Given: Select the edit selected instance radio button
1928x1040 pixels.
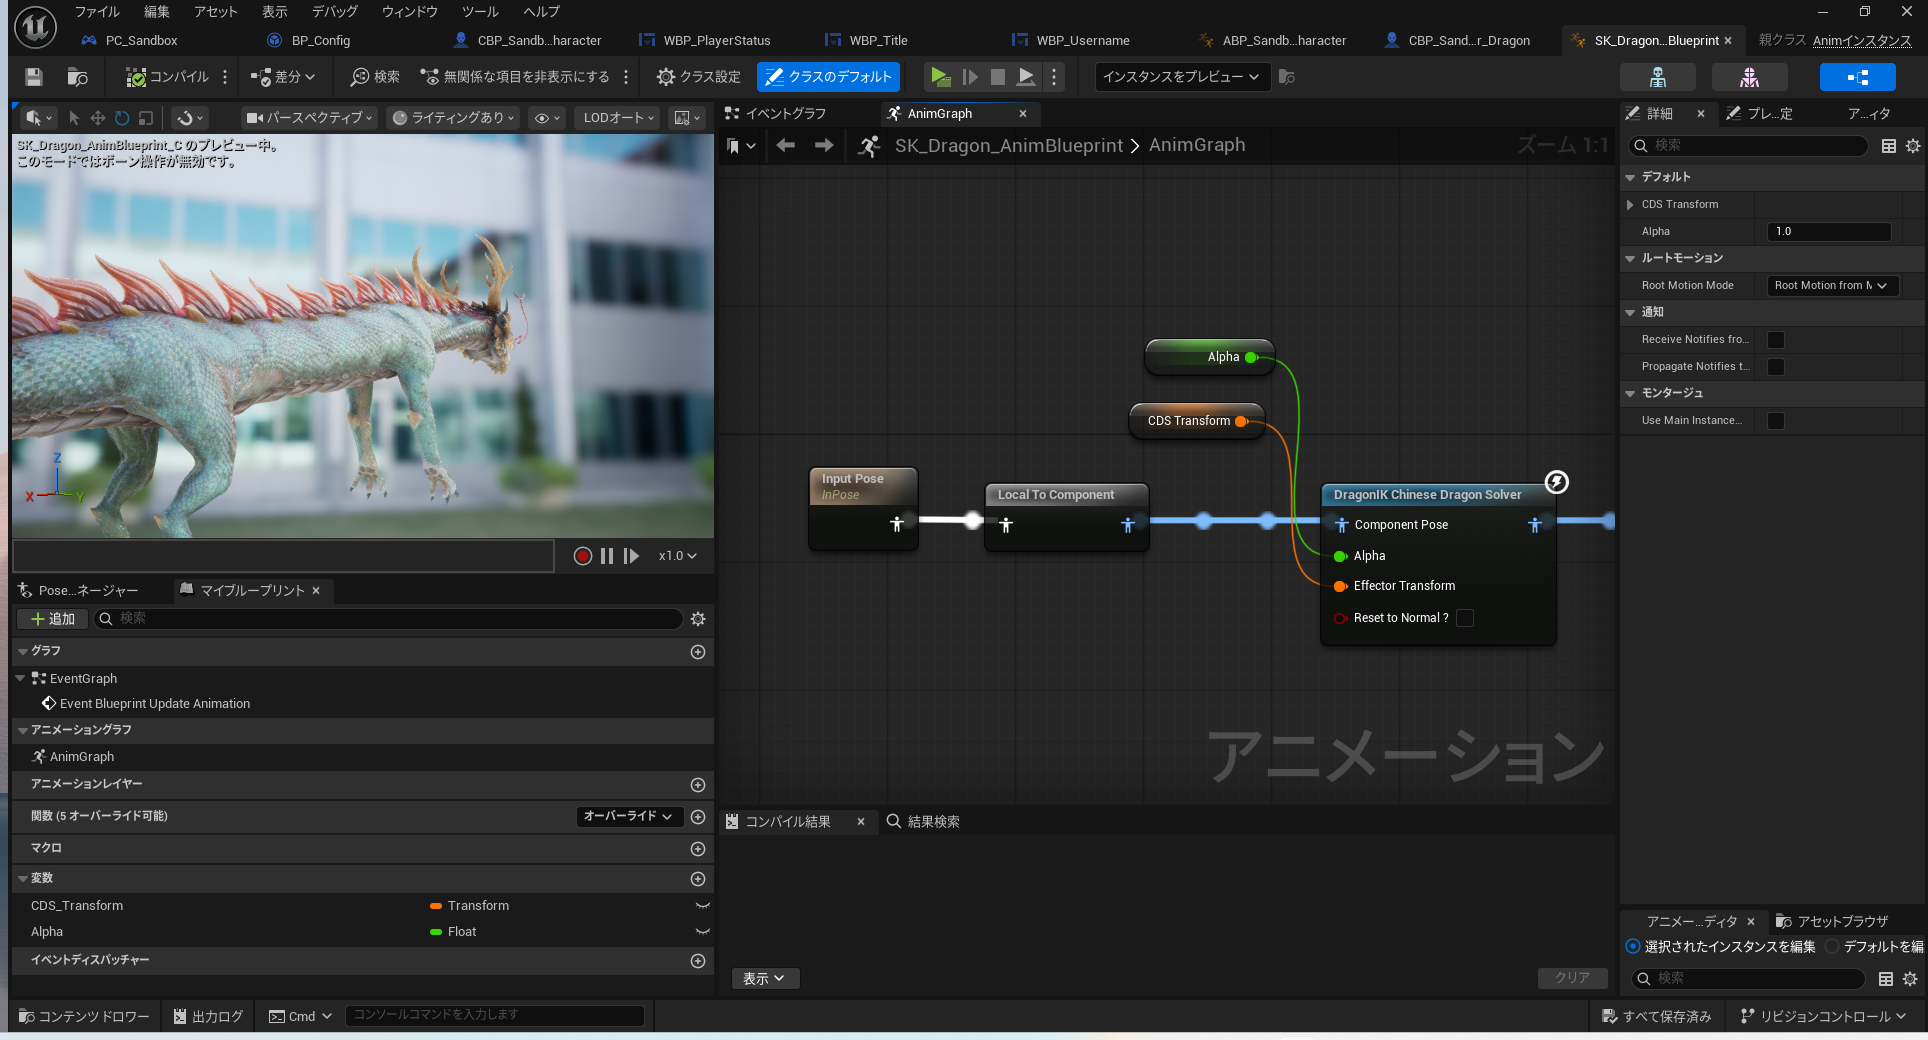Looking at the screenshot, I should coord(1633,946).
